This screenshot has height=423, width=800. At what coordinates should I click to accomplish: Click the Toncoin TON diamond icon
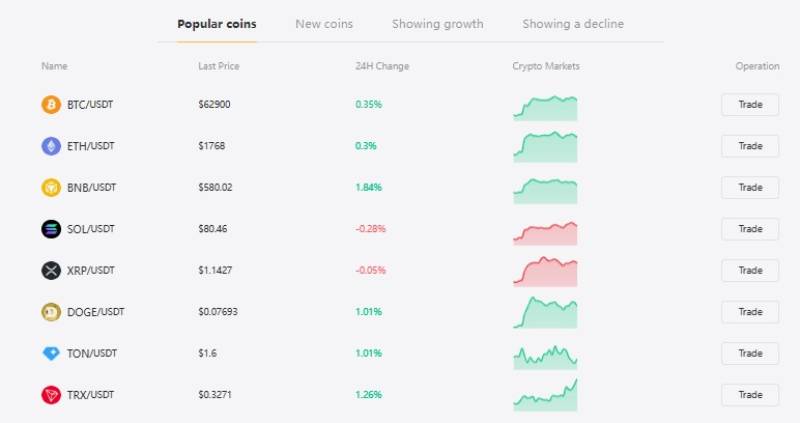(x=51, y=353)
